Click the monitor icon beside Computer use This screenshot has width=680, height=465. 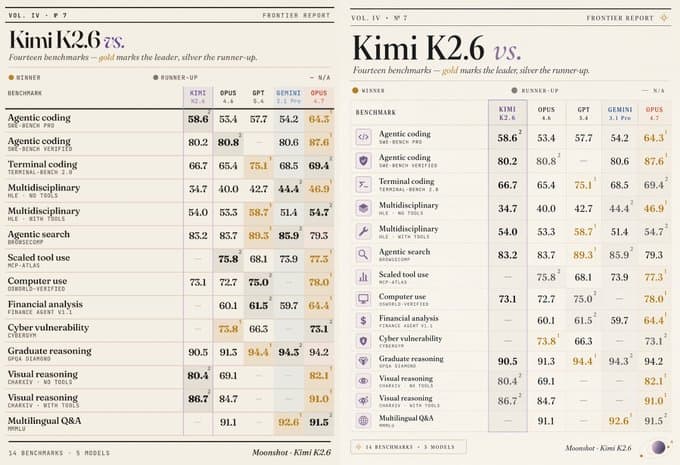pos(363,298)
